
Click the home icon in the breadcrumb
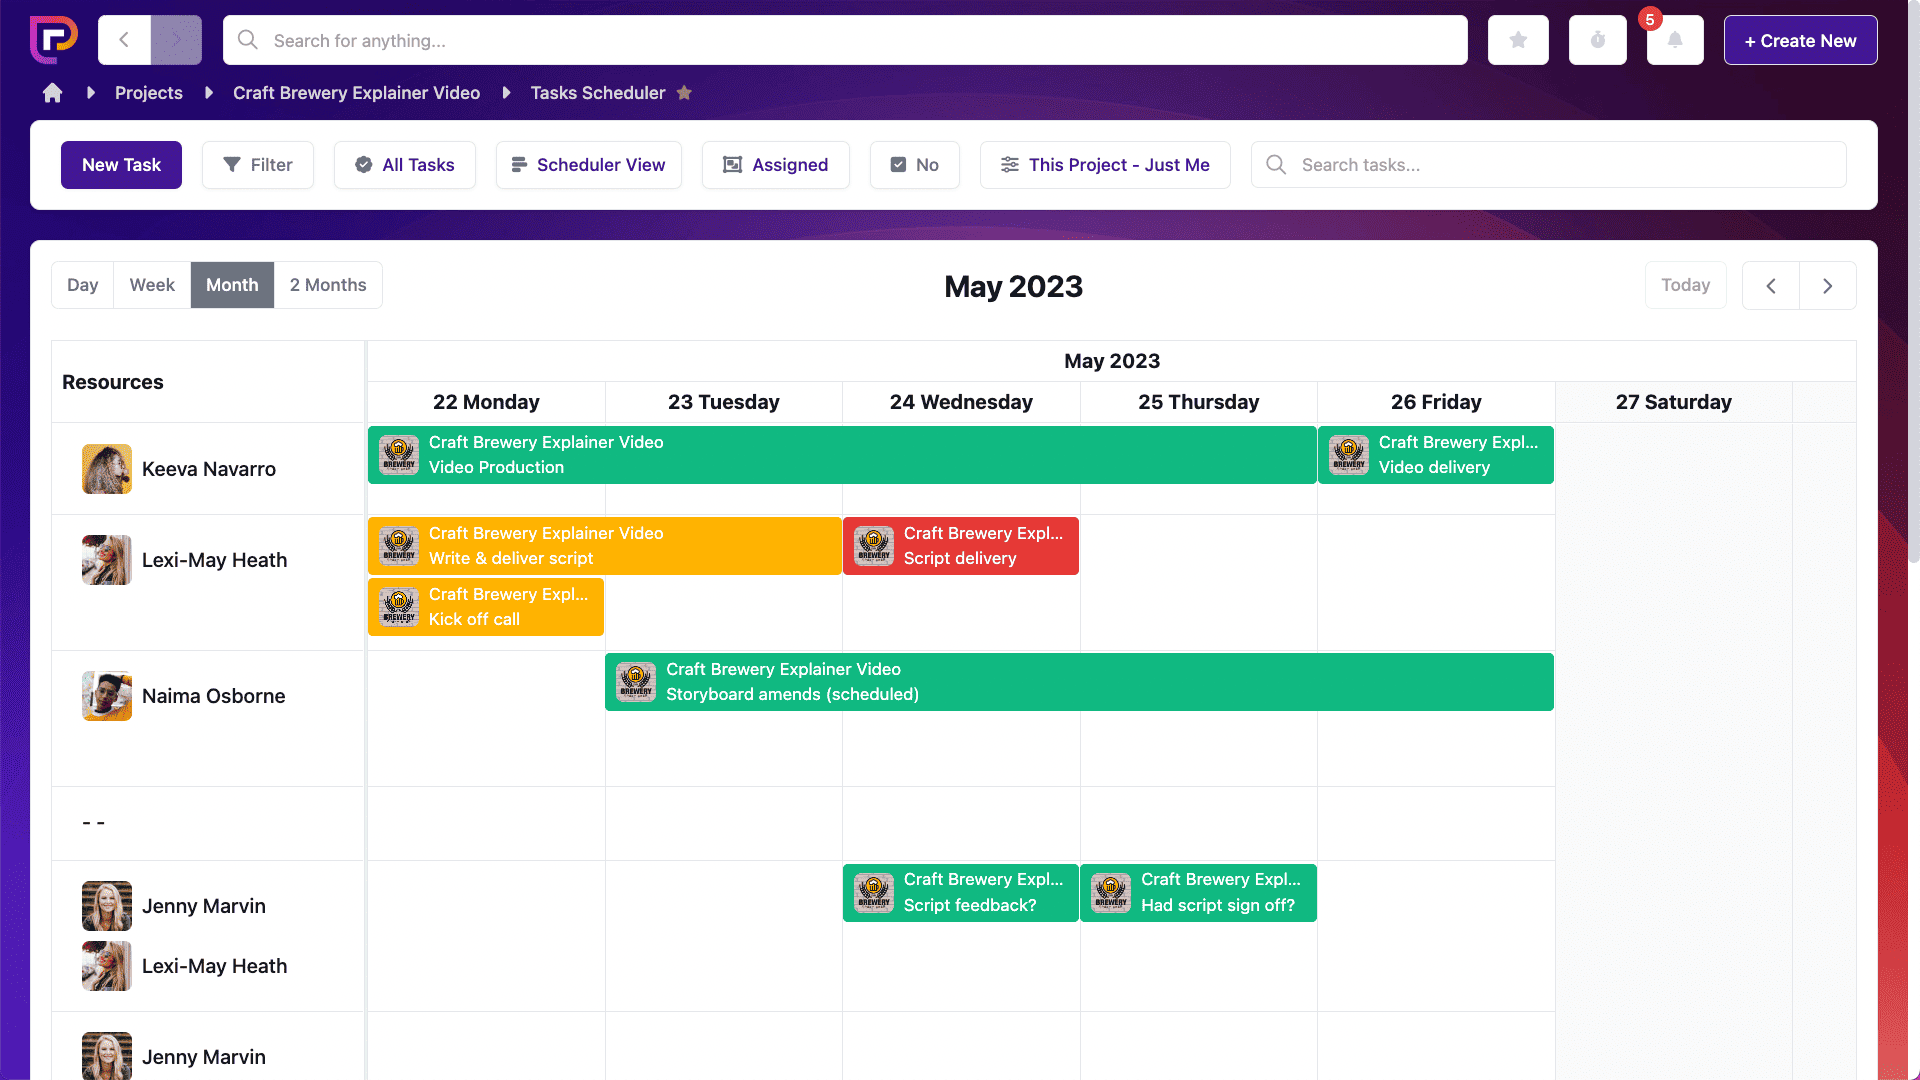click(x=52, y=92)
